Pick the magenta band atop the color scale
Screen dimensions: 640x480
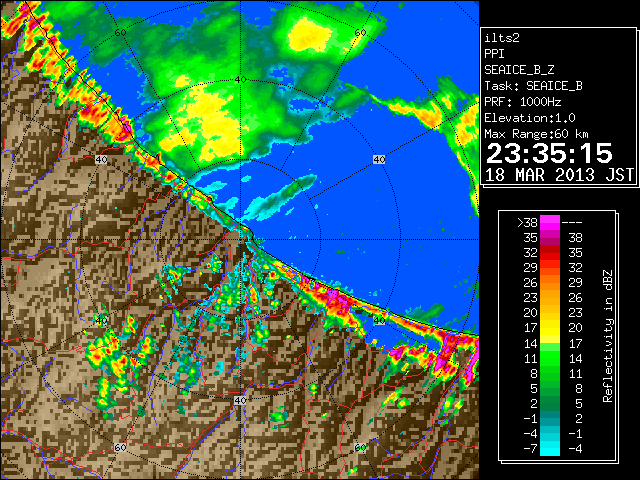(550, 222)
